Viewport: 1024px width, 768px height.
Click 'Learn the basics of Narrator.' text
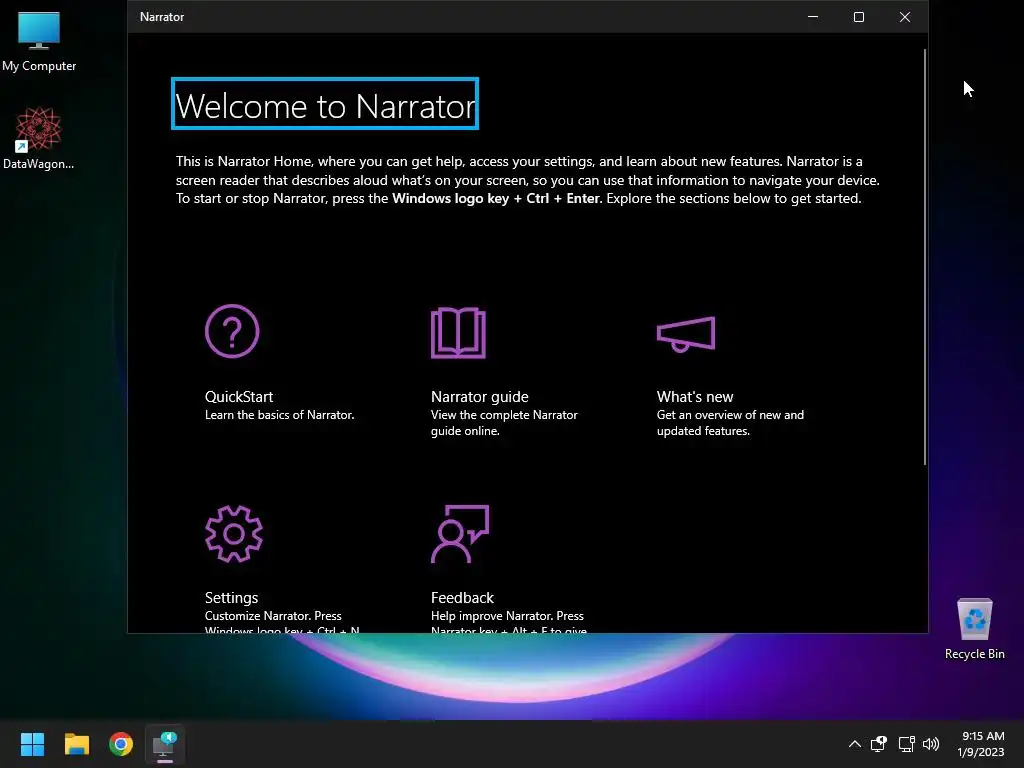pos(280,415)
